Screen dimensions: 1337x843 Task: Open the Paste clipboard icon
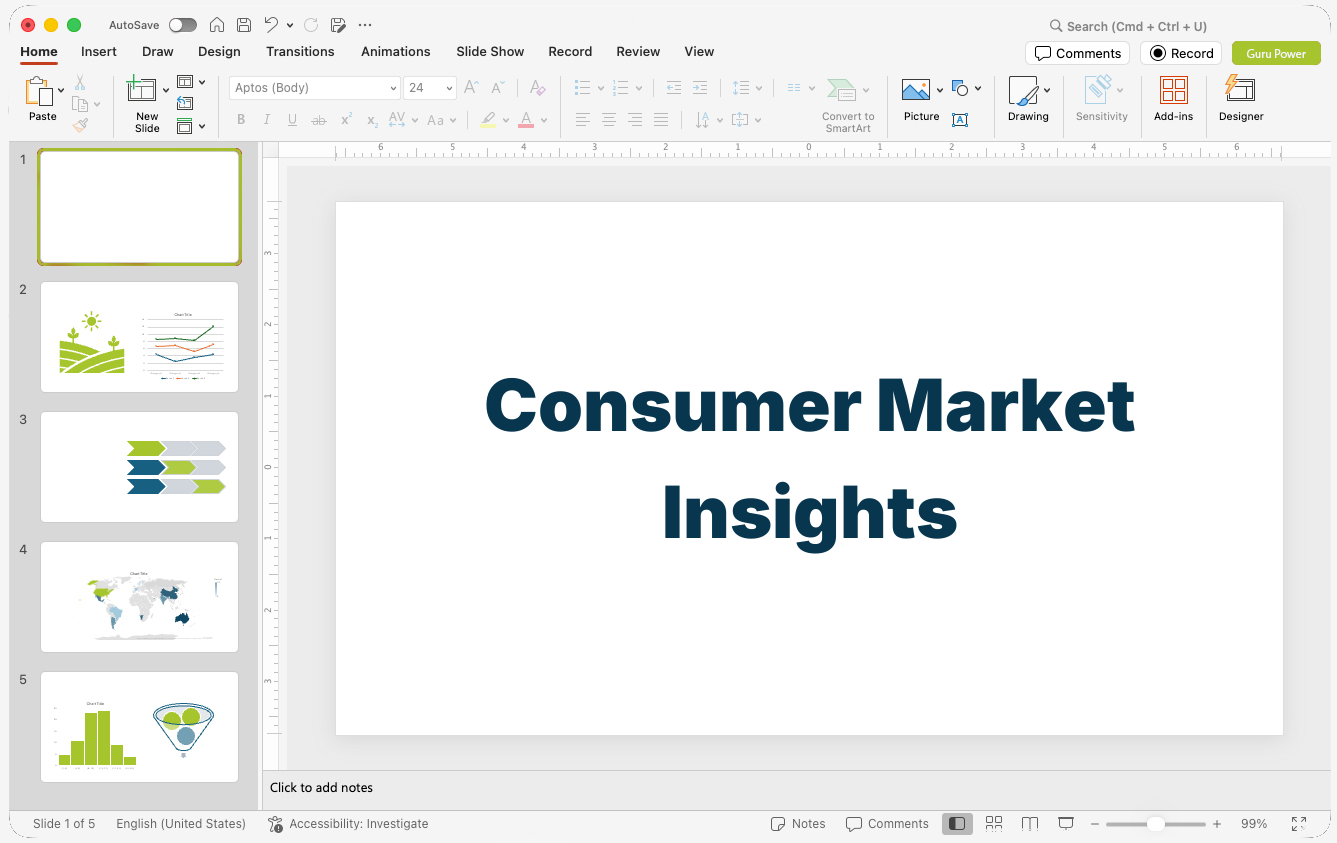[39, 92]
